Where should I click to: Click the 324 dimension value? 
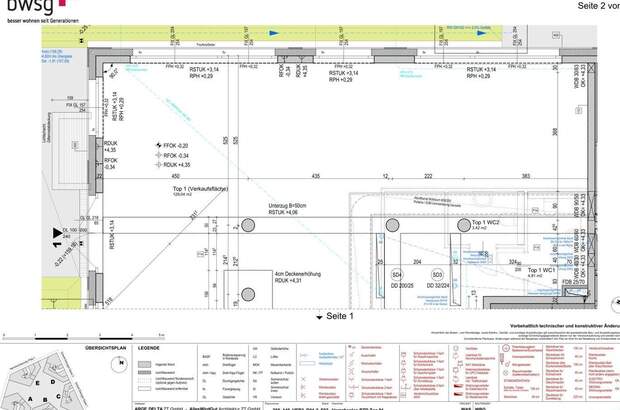click(x=513, y=262)
